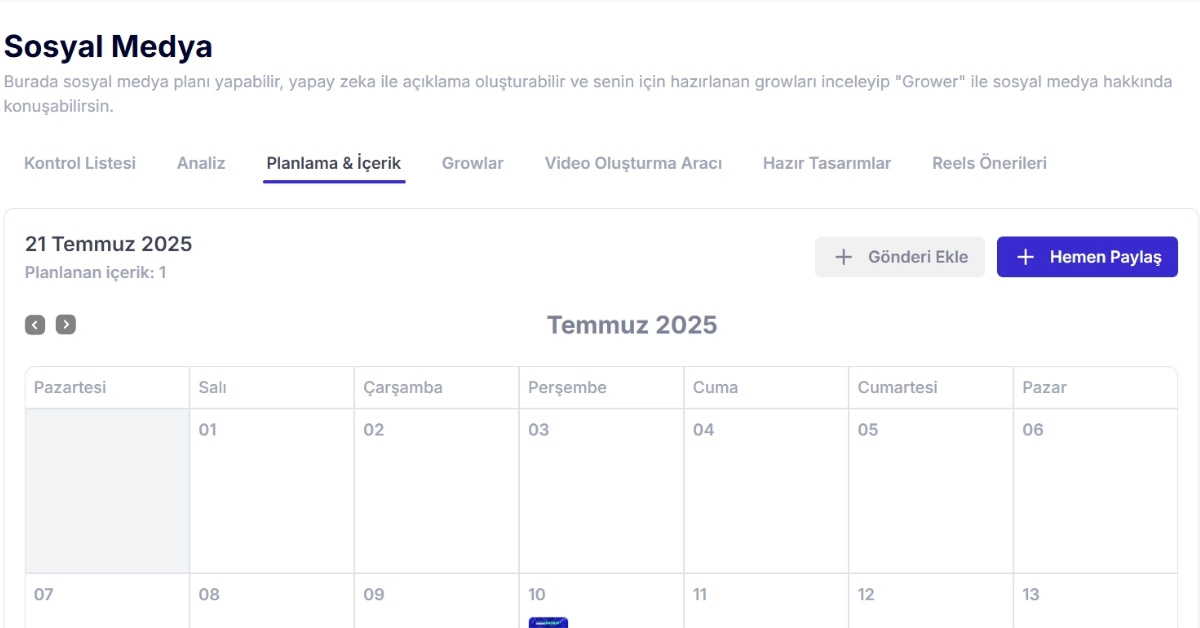Select Planlama & İçerik tab
The height and width of the screenshot is (628, 1200).
click(x=334, y=163)
